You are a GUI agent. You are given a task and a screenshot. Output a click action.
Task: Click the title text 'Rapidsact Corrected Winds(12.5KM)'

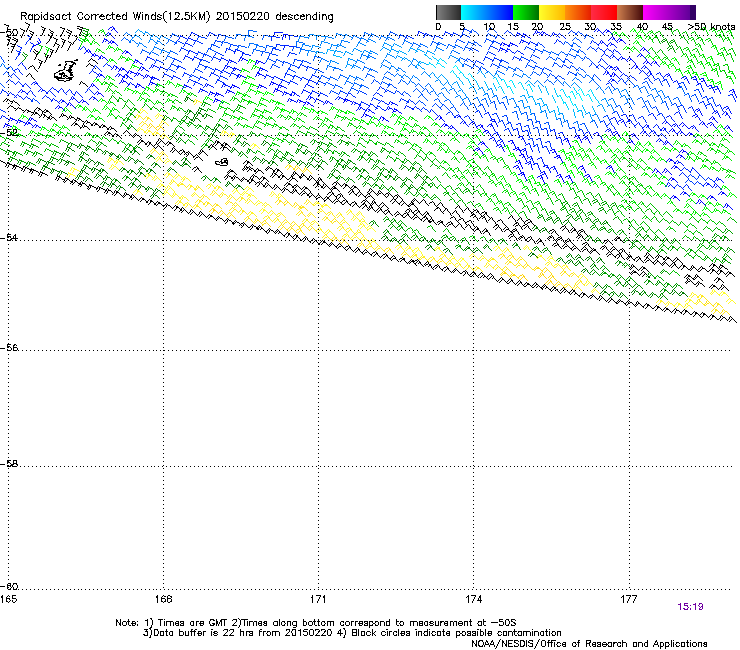[115, 17]
